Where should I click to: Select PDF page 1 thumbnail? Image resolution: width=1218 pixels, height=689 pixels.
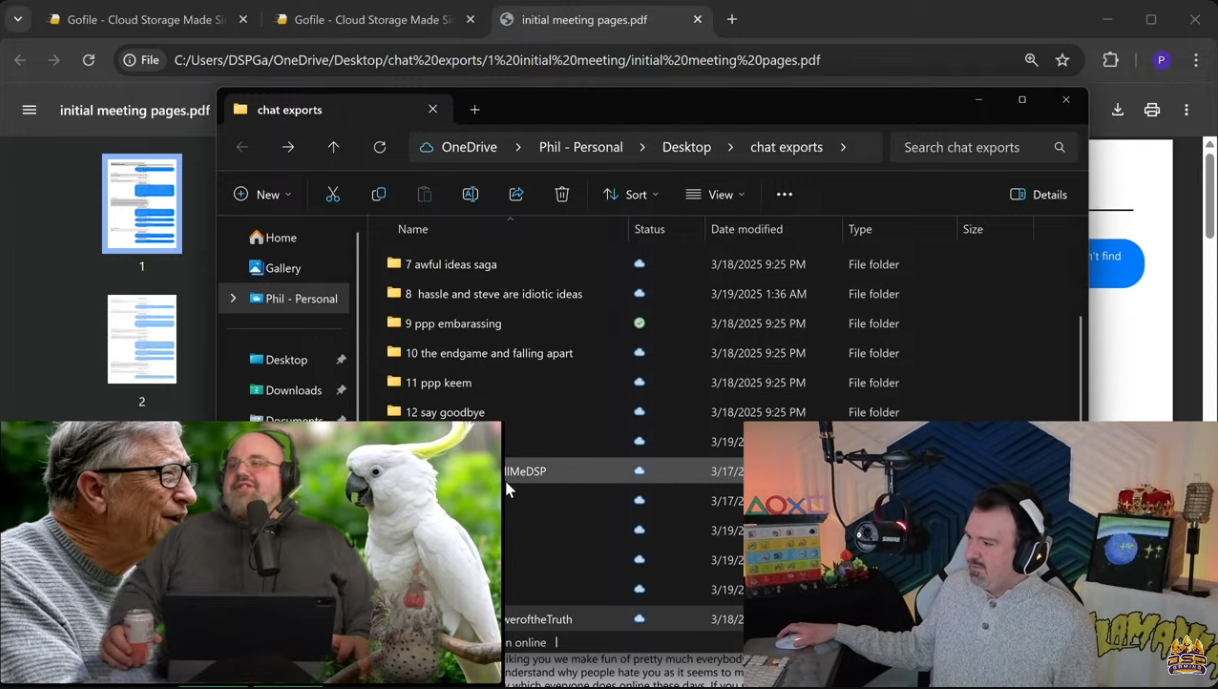coord(142,203)
